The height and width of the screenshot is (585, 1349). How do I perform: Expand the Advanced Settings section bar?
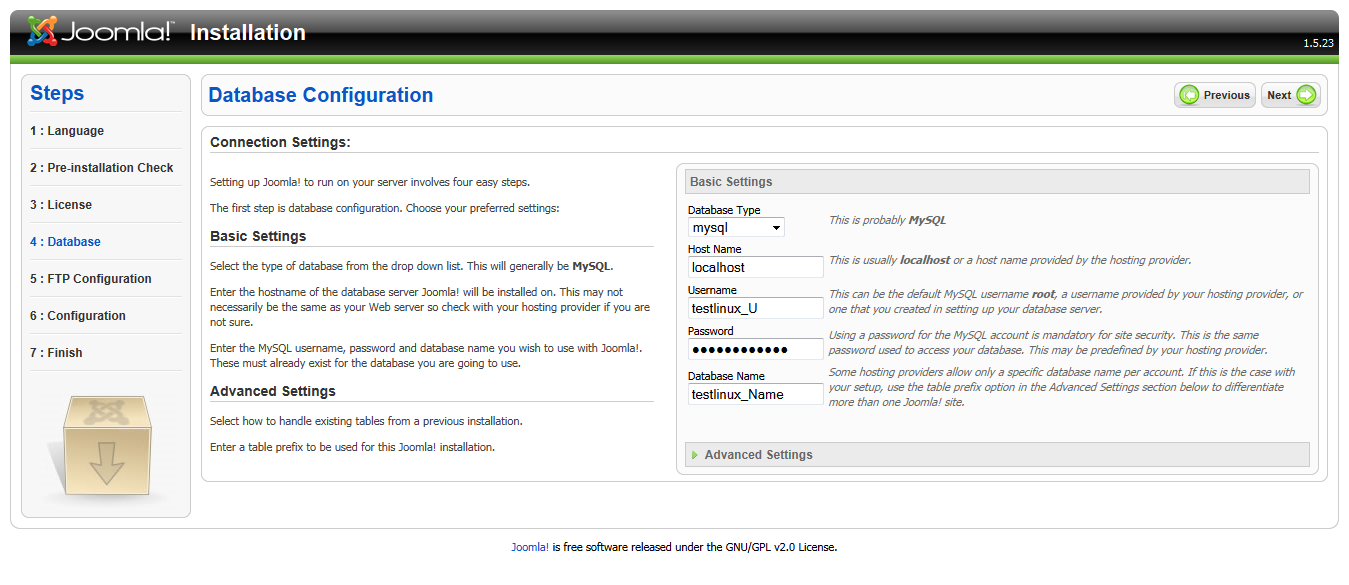(997, 455)
